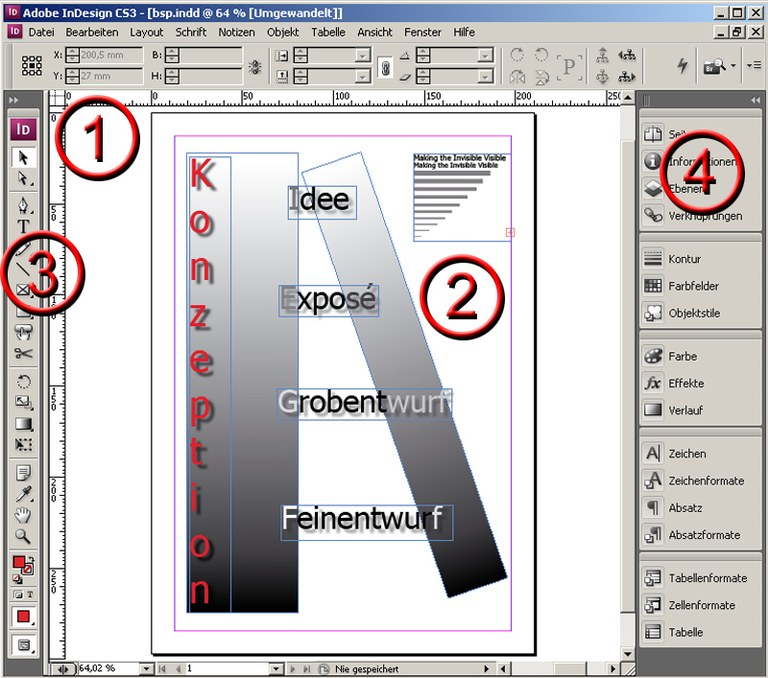Toggle view mode button at toolbox bottom
768x678 pixels.
(24, 645)
